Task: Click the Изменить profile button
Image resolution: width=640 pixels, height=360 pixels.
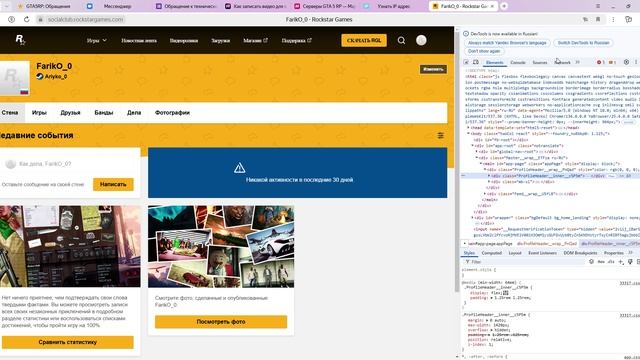Action: coord(433,69)
